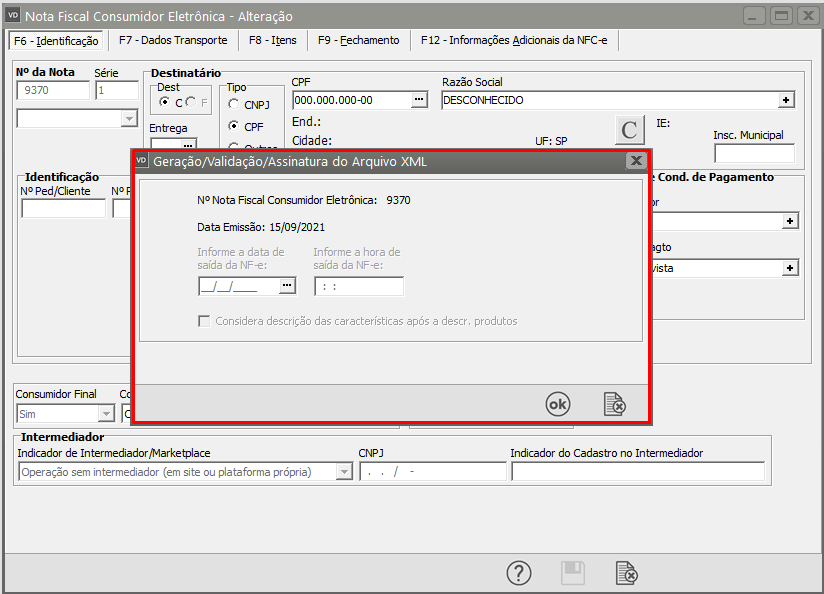
Task: Switch to F7 - Dados Transporte tab
Action: pos(173,40)
